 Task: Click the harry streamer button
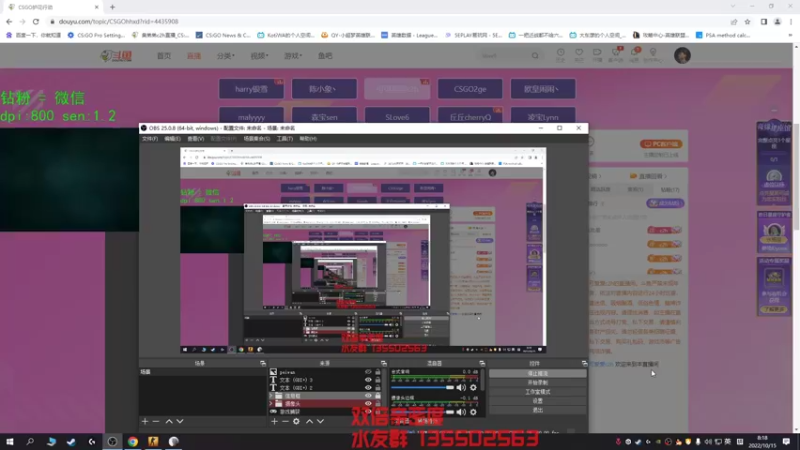251,89
